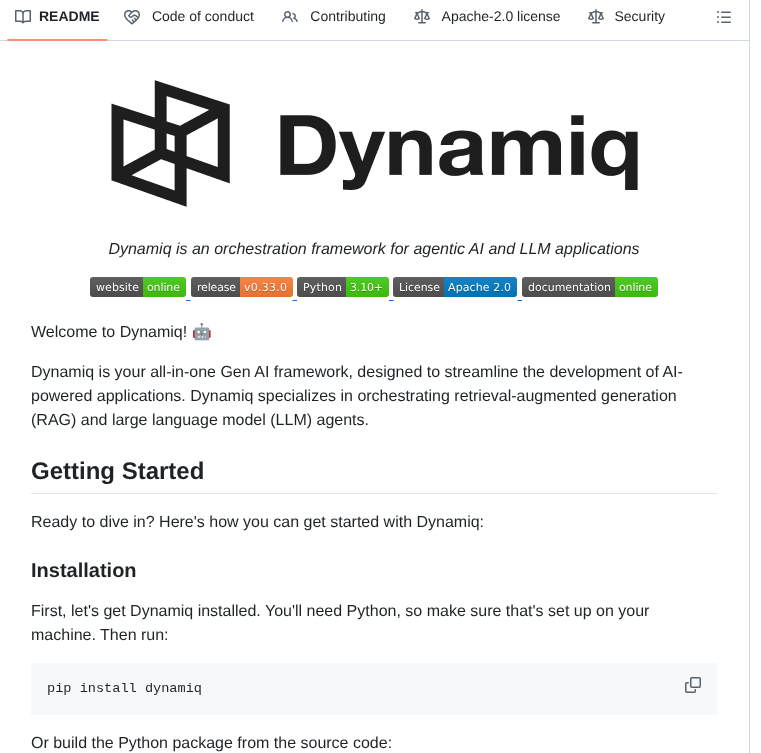Click the README book icon
Image resolution: width=761 pixels, height=753 pixels.
(23, 16)
